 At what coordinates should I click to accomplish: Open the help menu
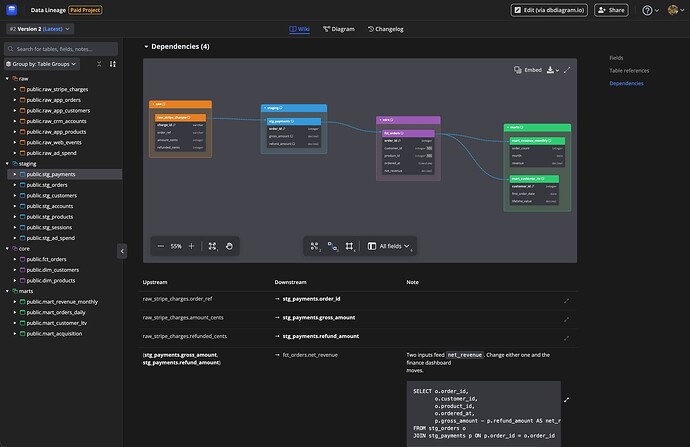click(650, 10)
